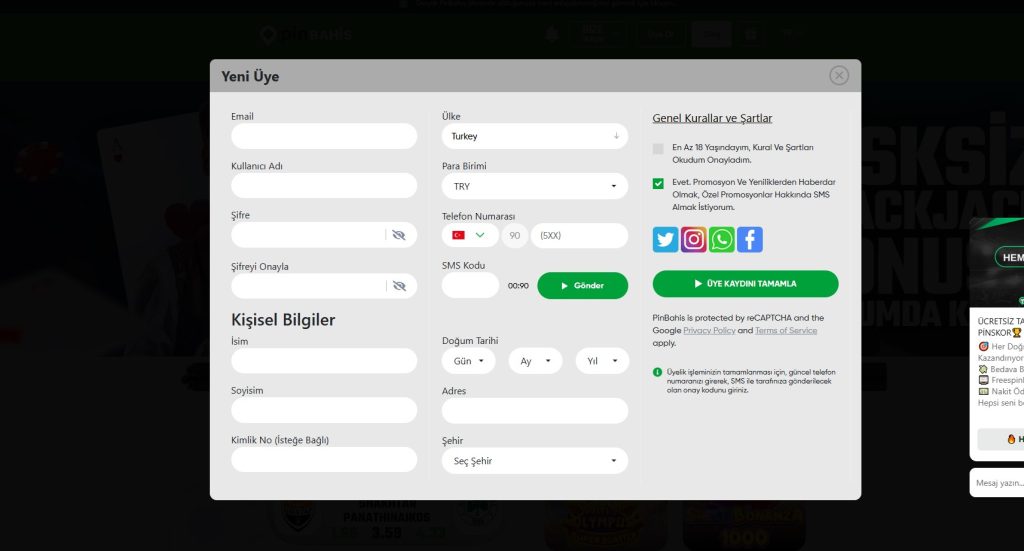This screenshot has width=1024, height=551.
Task: Click the Instagram icon
Action: tap(693, 239)
